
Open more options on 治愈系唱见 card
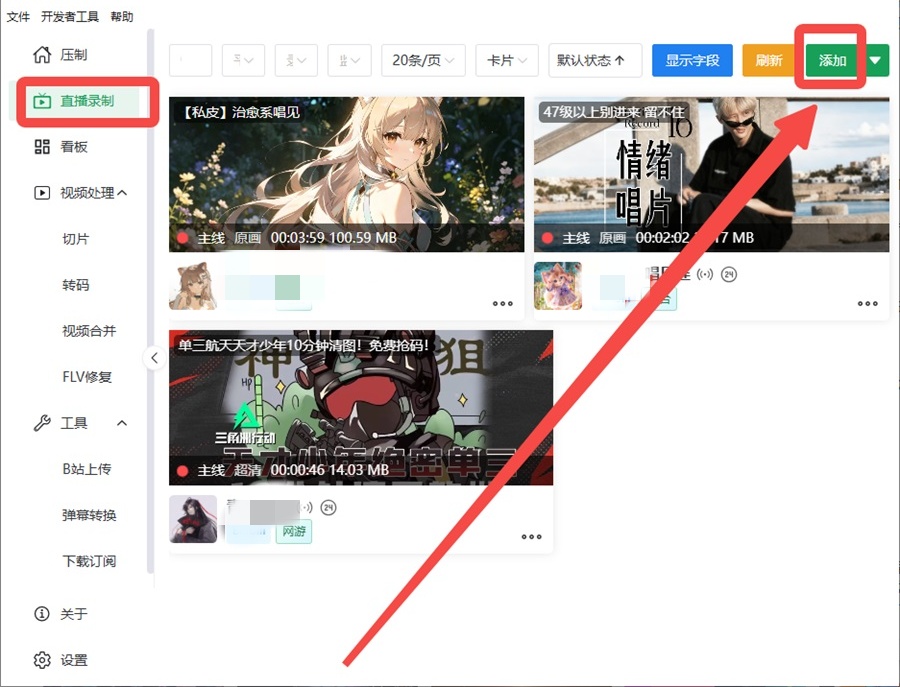tap(503, 304)
